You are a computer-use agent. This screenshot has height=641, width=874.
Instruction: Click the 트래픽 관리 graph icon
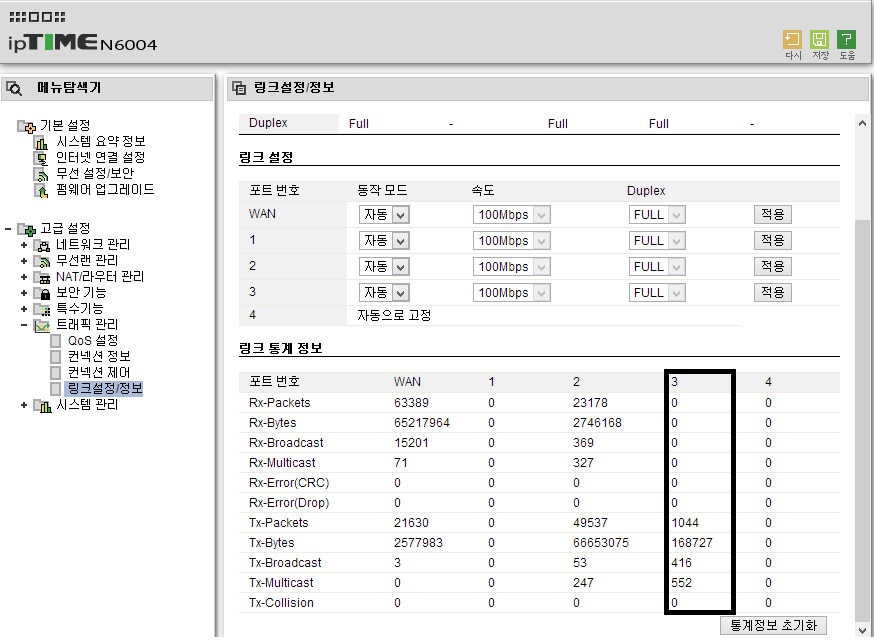tap(42, 326)
